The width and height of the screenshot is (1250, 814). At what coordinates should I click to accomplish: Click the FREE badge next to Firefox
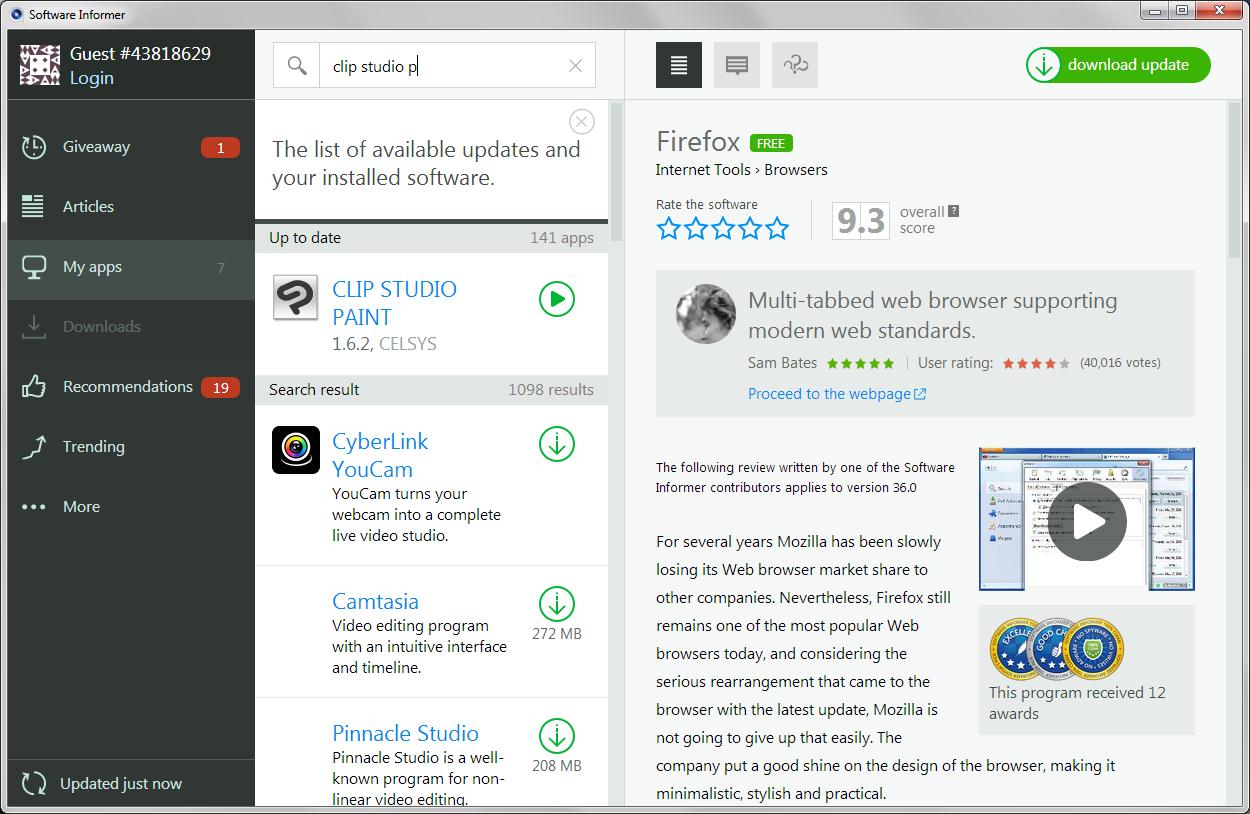point(771,143)
